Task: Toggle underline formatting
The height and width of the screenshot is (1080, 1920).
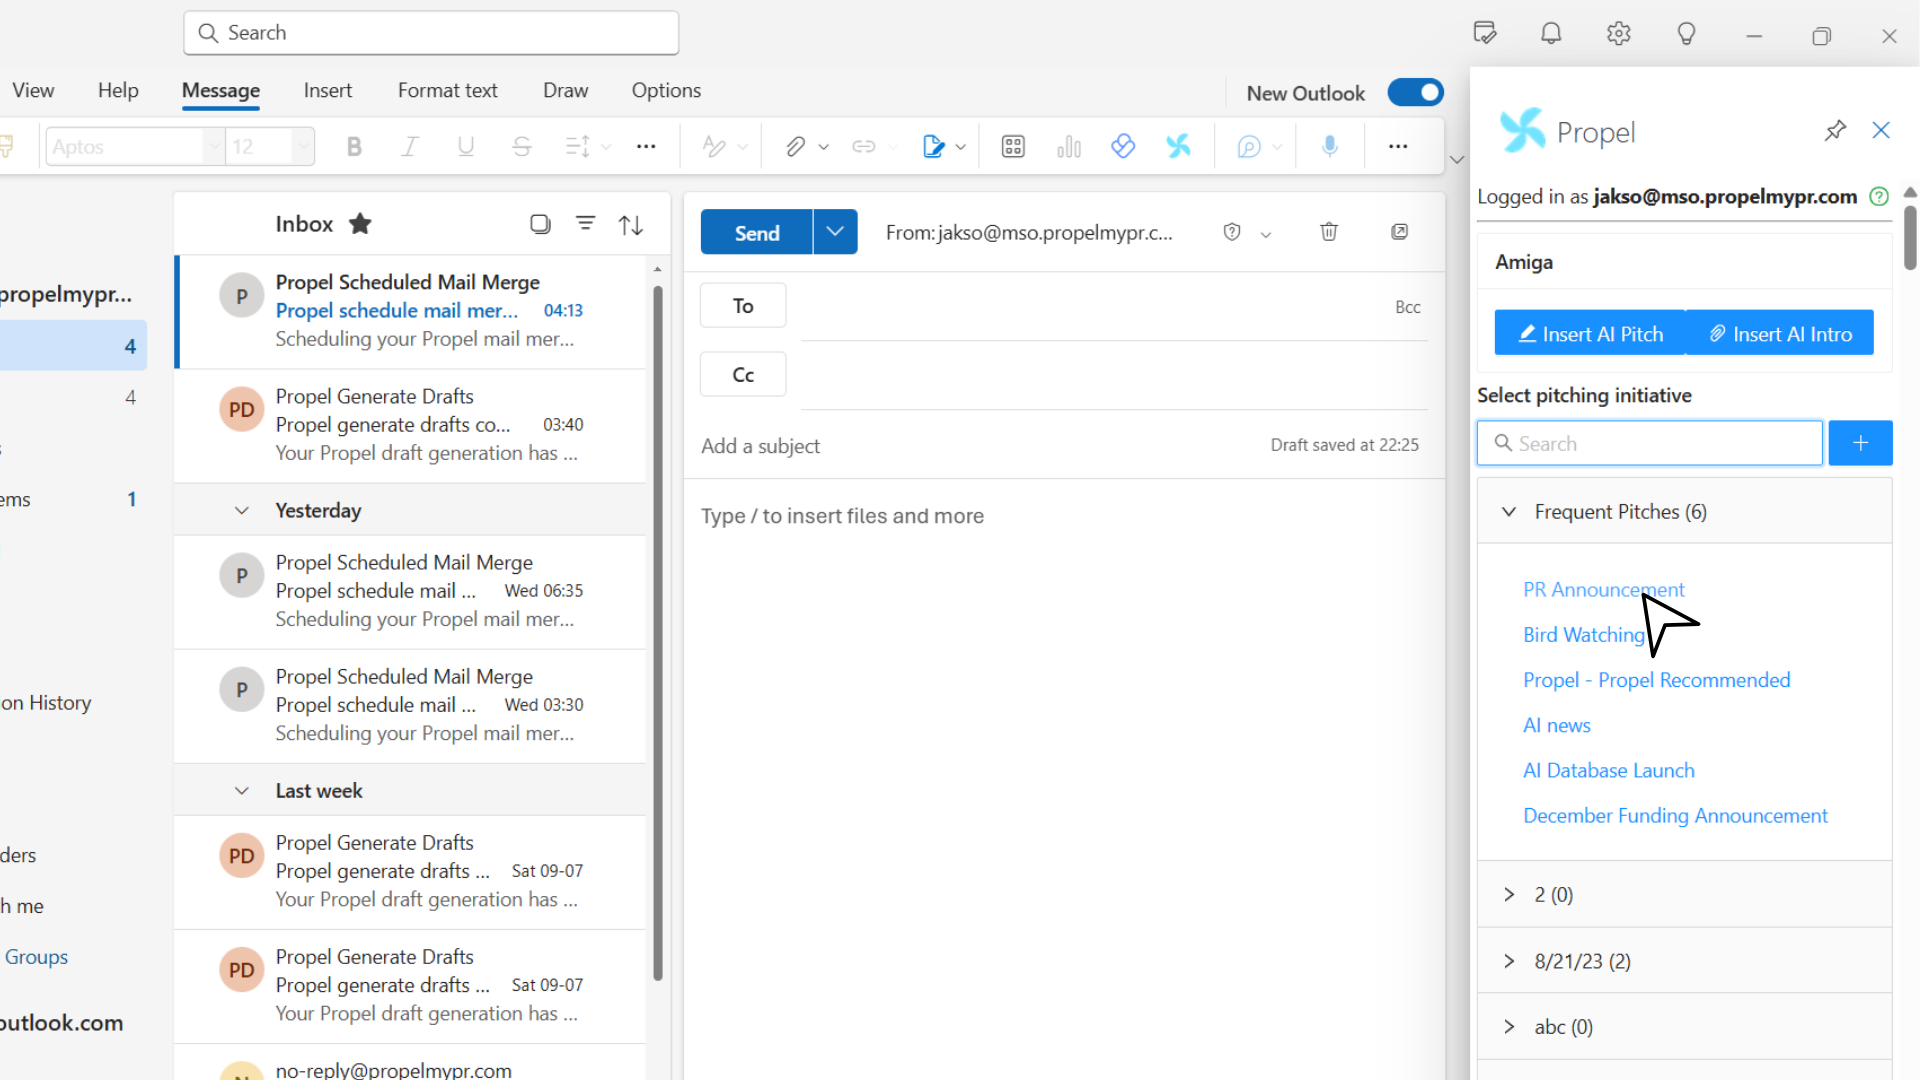Action: pyautogui.click(x=465, y=147)
